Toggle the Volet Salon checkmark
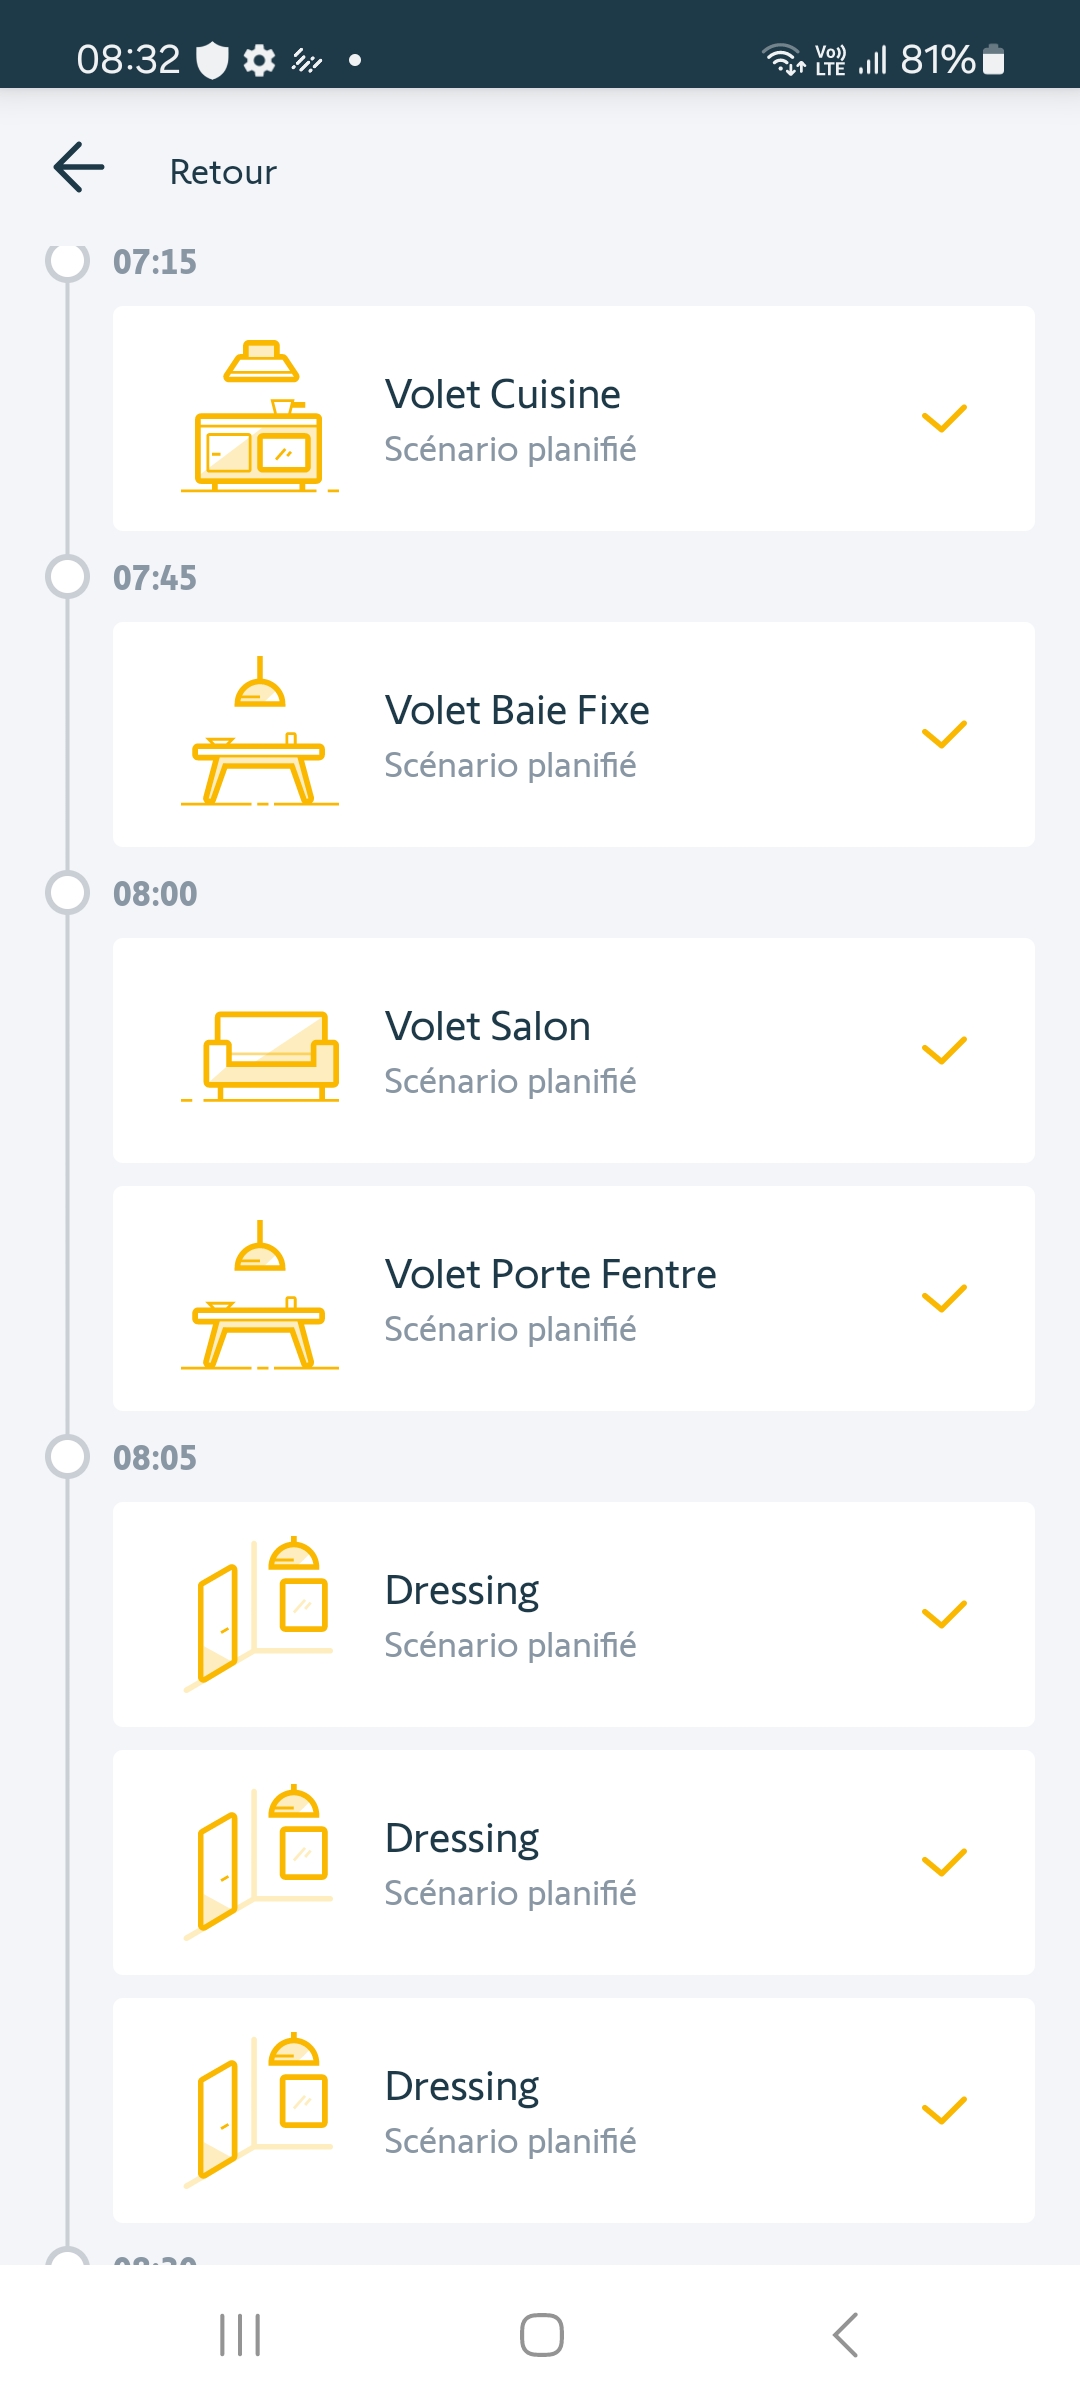Screen dimensions: 1080x2400 tap(943, 1050)
